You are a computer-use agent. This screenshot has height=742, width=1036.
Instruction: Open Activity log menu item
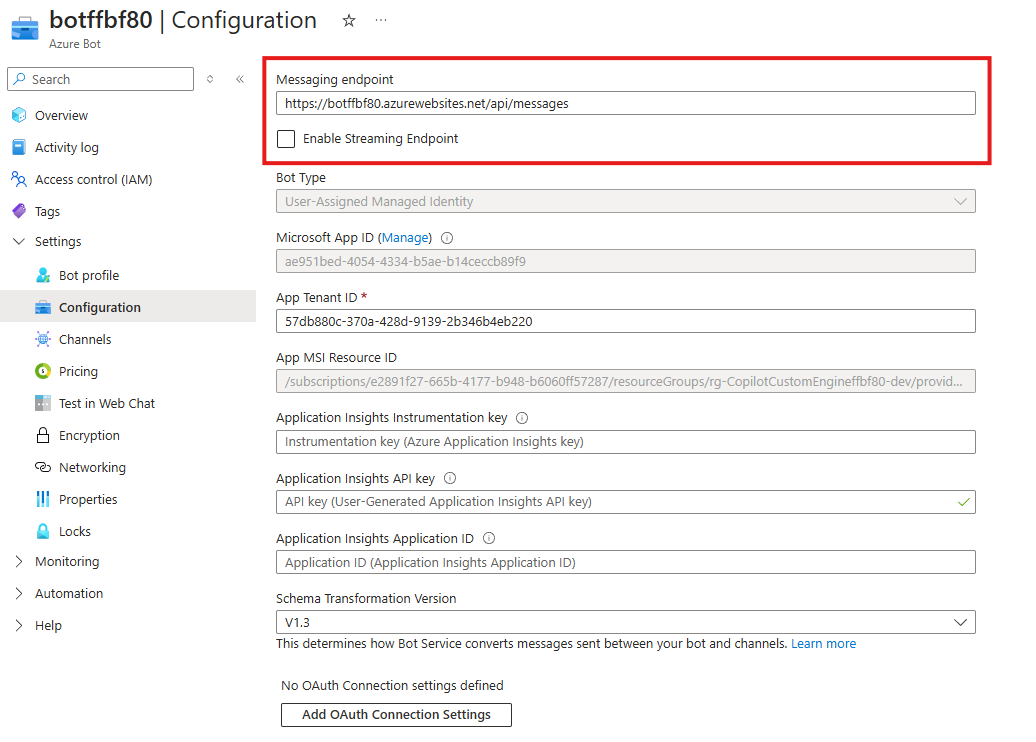coord(67,147)
